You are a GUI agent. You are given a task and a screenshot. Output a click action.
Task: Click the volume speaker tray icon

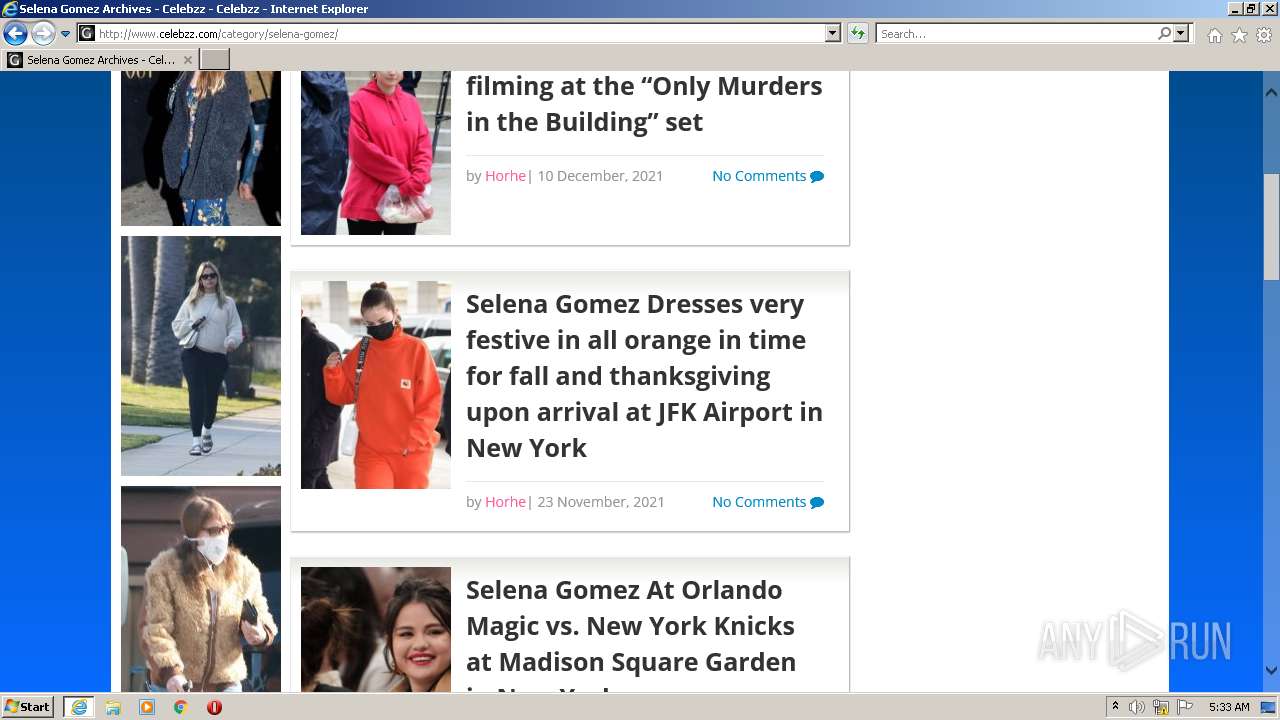point(1137,707)
